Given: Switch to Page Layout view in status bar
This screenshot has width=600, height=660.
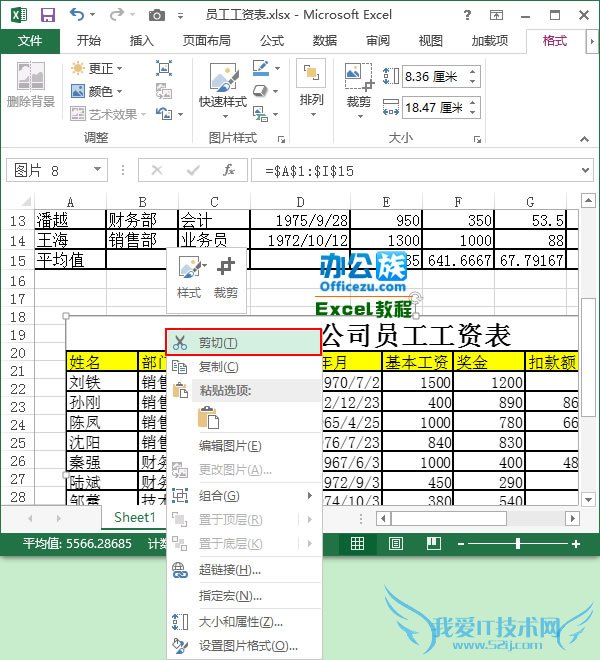Looking at the screenshot, I should pos(396,544).
